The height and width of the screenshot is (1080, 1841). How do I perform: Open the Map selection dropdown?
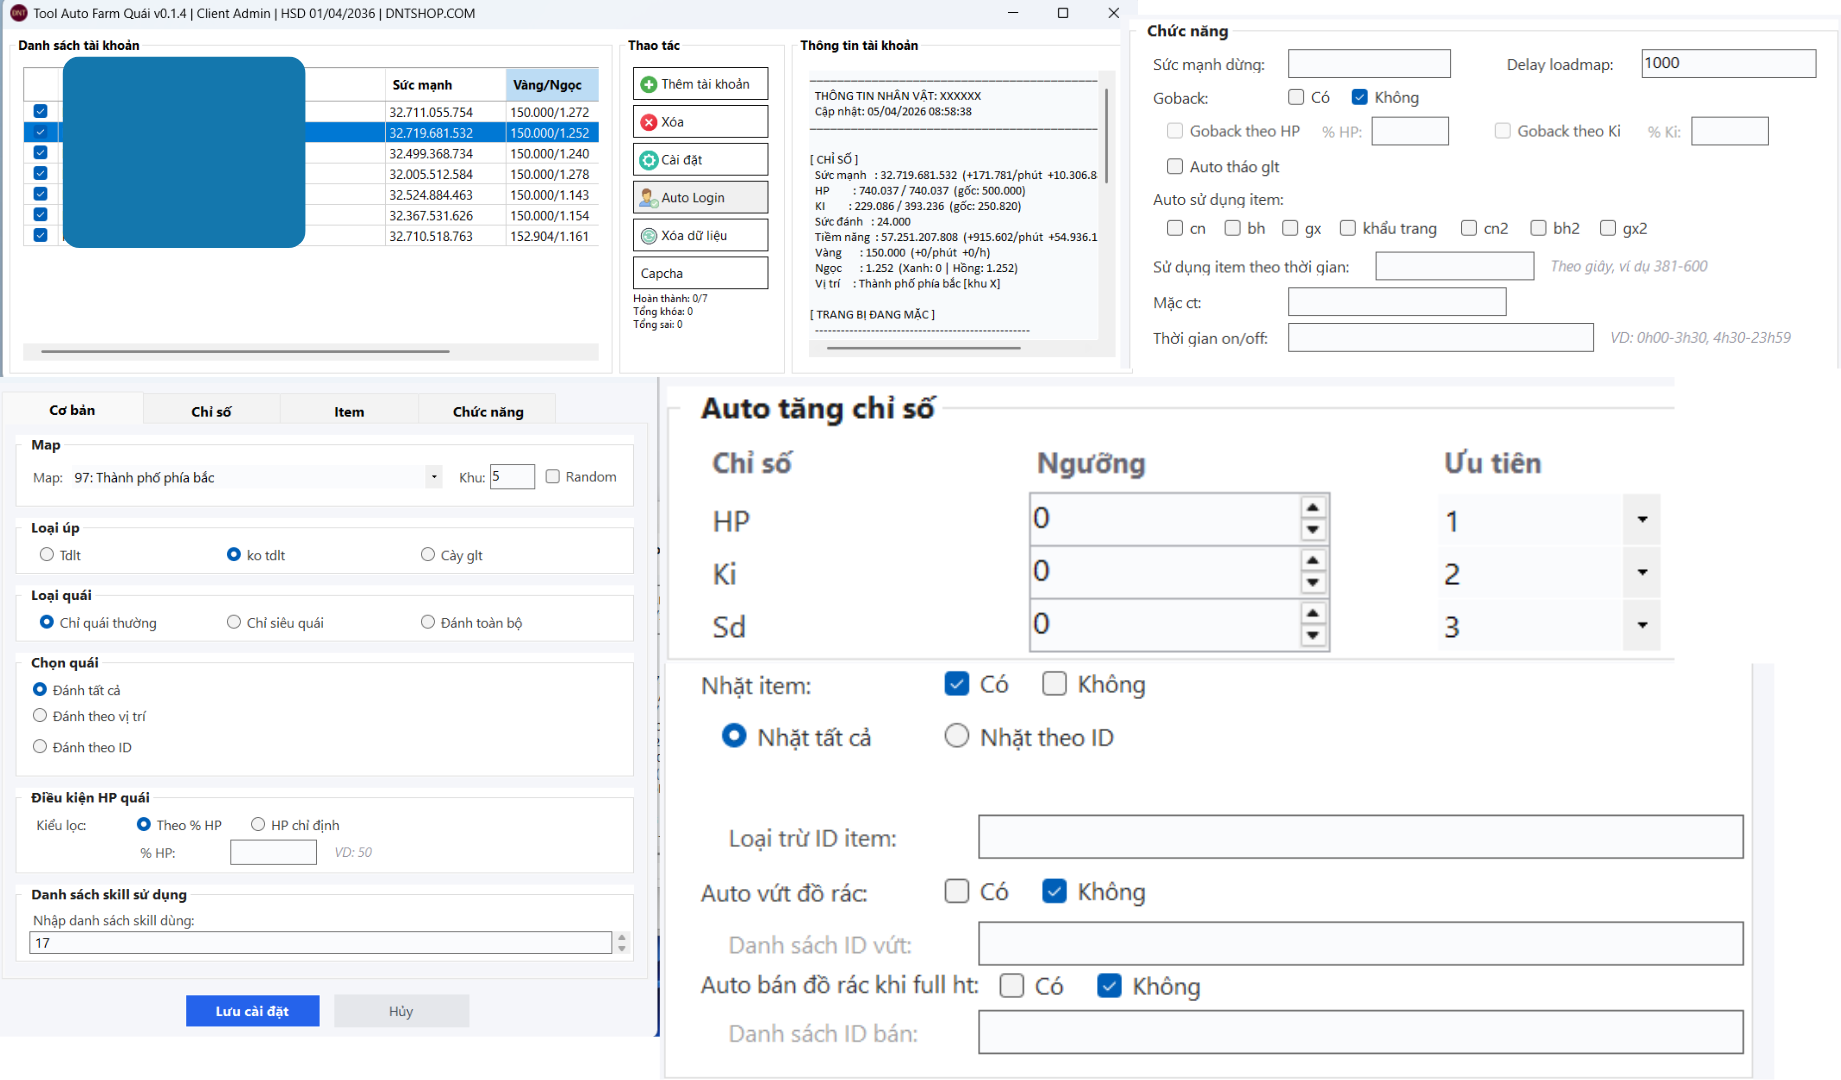(x=433, y=477)
